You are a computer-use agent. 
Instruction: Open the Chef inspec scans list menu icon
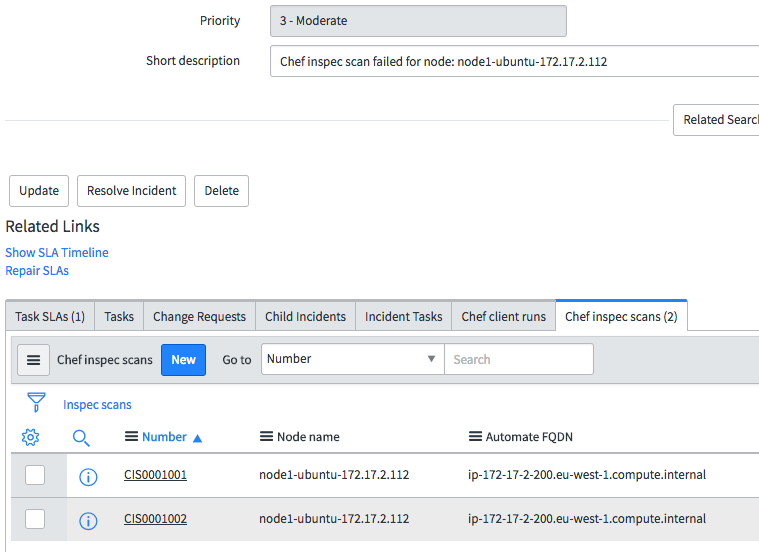33,360
